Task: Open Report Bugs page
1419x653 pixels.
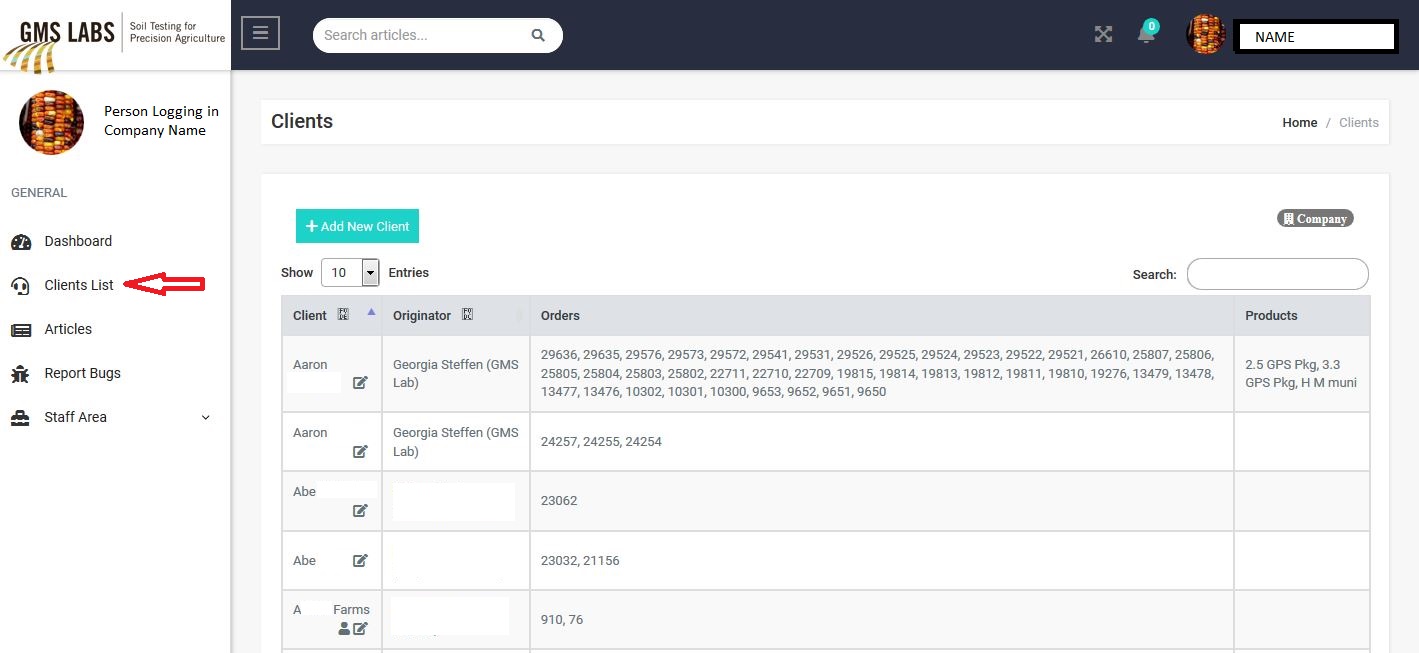Action: (82, 373)
